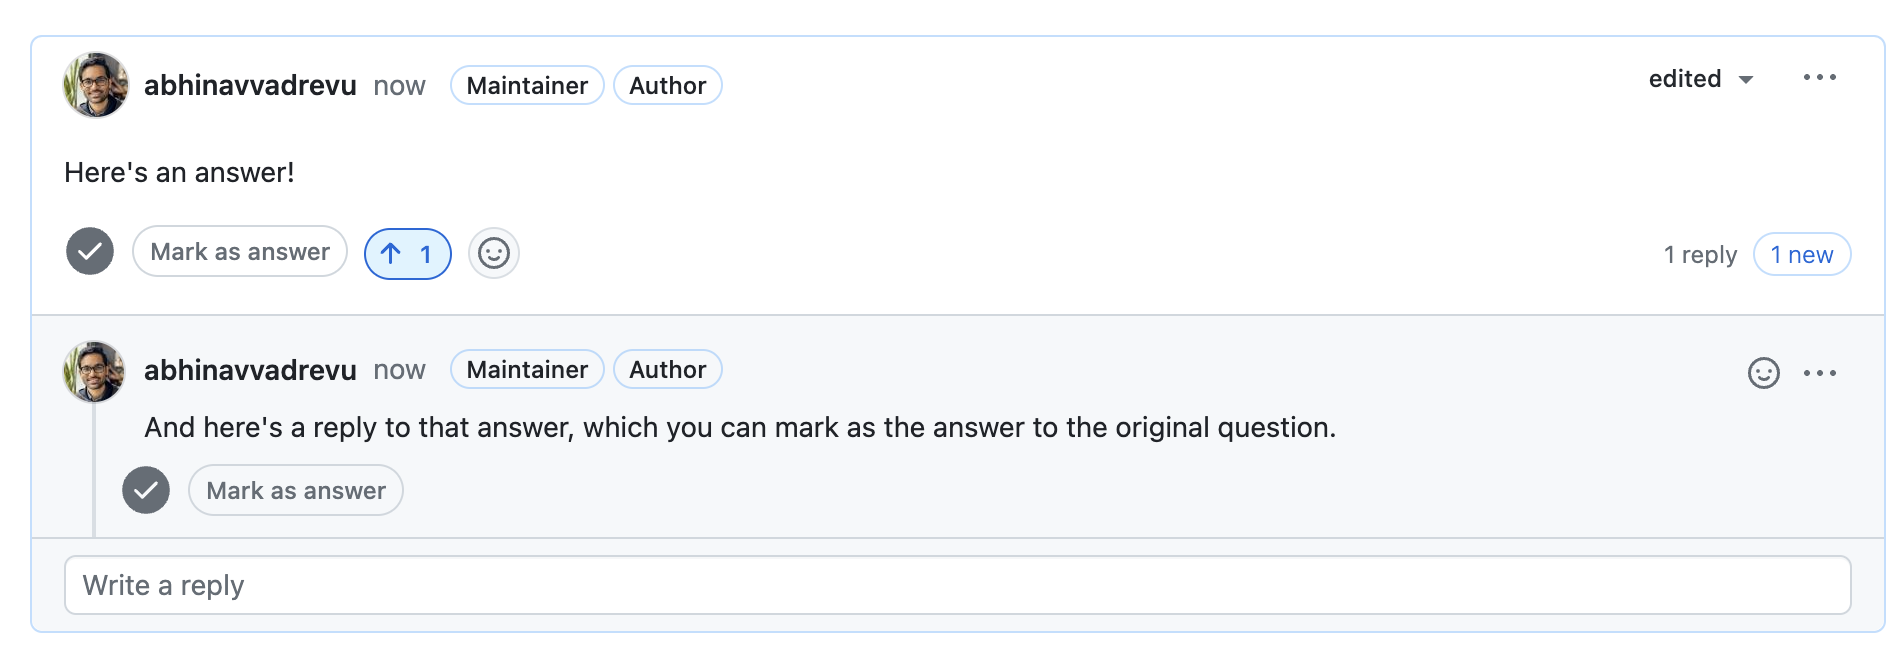
Task: Click the top comment's now timestamp
Action: click(x=399, y=86)
